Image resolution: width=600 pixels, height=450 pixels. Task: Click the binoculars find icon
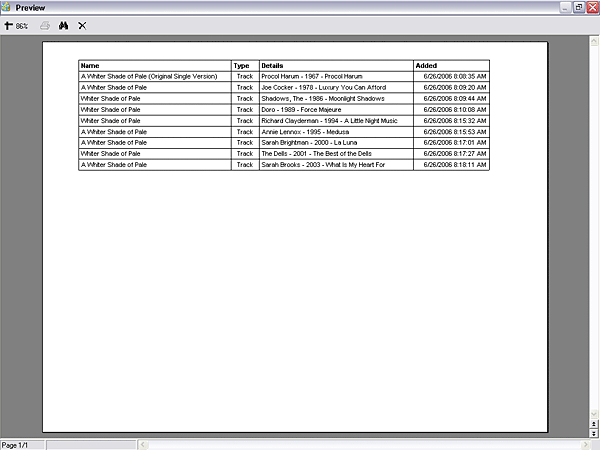63,25
